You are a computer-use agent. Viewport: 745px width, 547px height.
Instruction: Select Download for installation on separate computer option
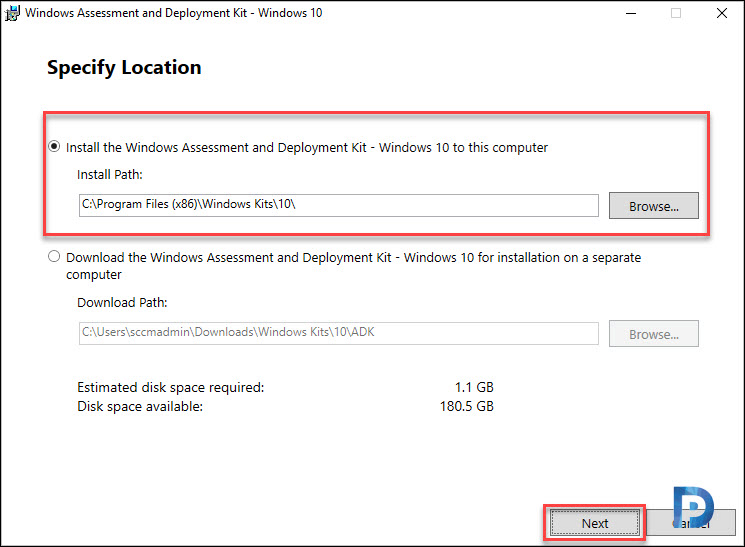[x=54, y=257]
